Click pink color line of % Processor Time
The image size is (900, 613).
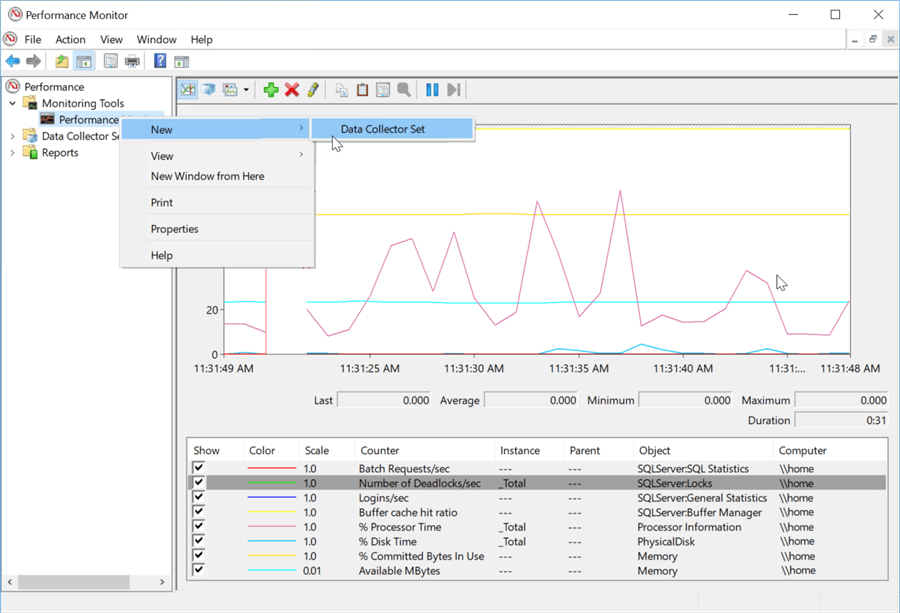[272, 527]
